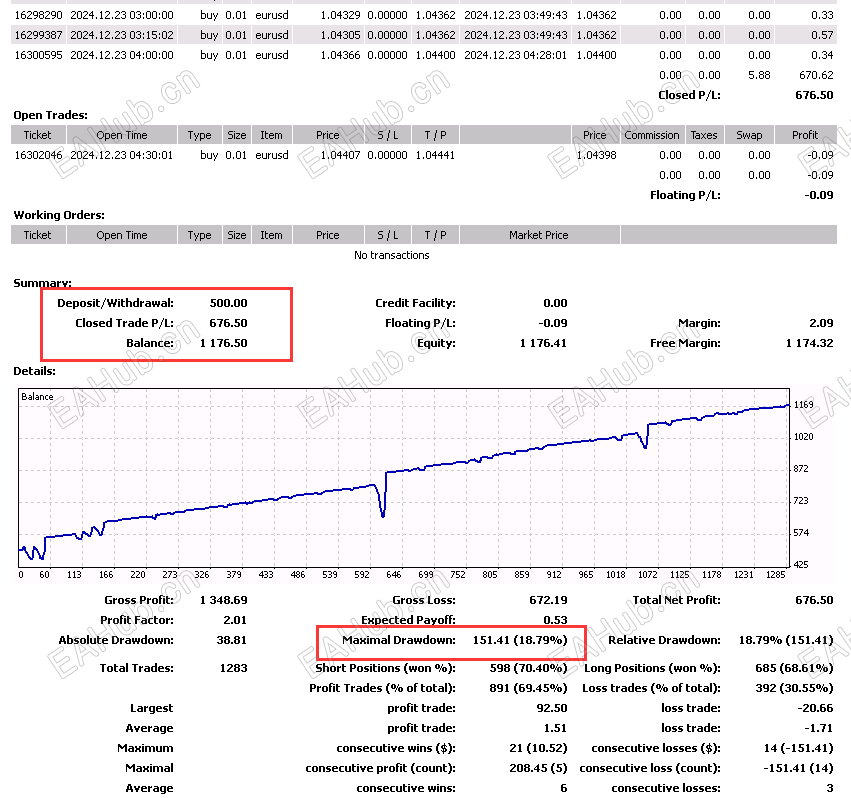
Task: Click the Market Price header in Working Orders
Action: 539,235
